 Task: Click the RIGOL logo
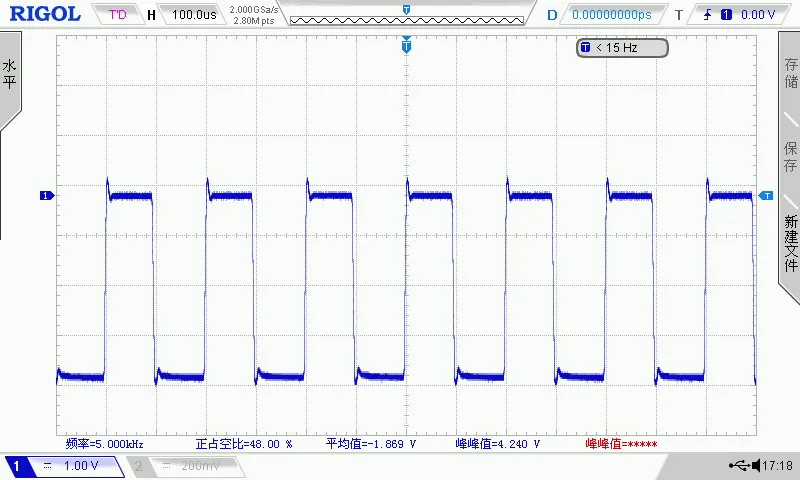coord(45,14)
